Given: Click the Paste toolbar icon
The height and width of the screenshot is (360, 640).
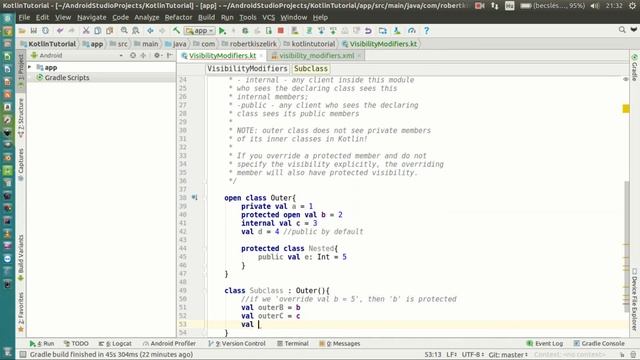Looking at the screenshot, I should coord(109,31).
